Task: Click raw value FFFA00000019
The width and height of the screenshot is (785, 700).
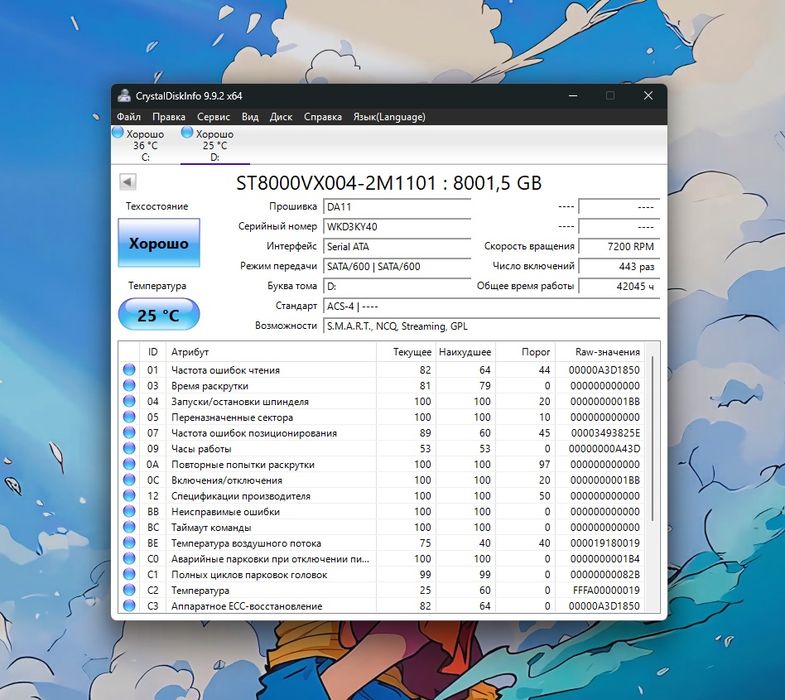Action: click(x=606, y=590)
